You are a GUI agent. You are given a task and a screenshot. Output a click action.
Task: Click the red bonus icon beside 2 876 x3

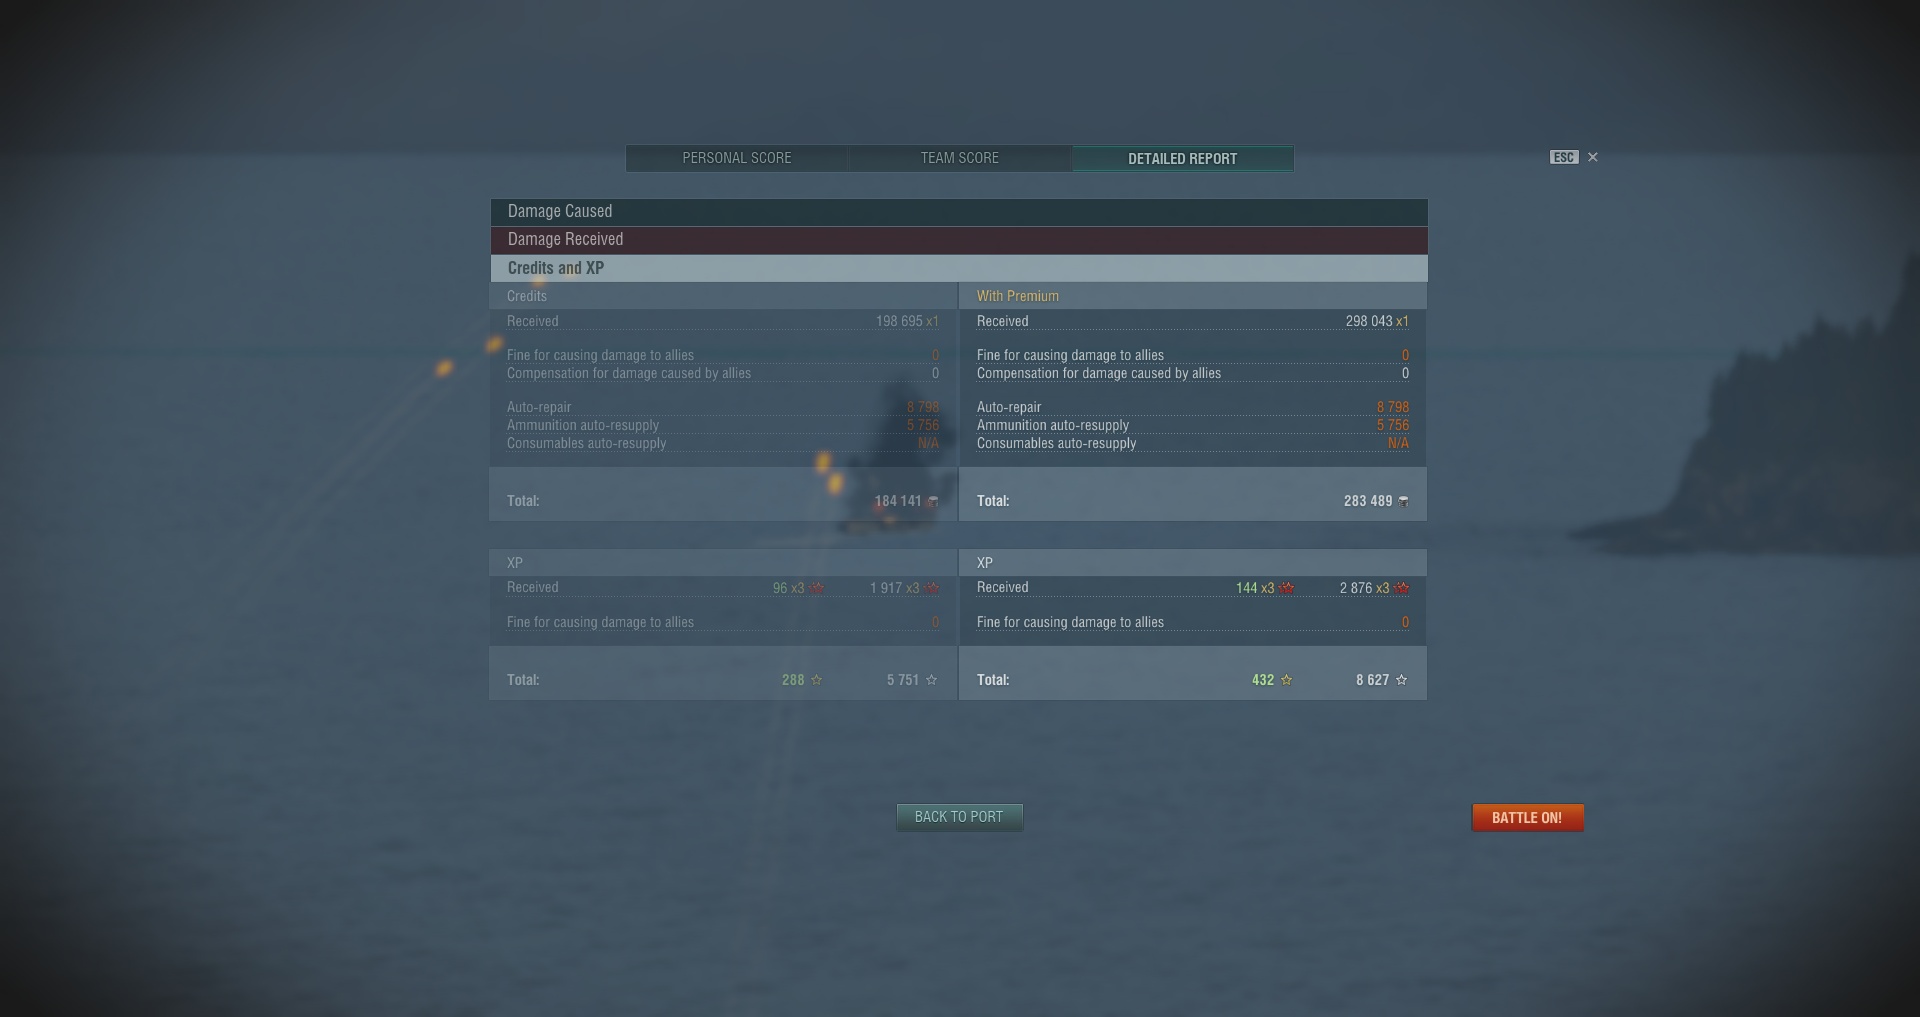tap(1401, 588)
